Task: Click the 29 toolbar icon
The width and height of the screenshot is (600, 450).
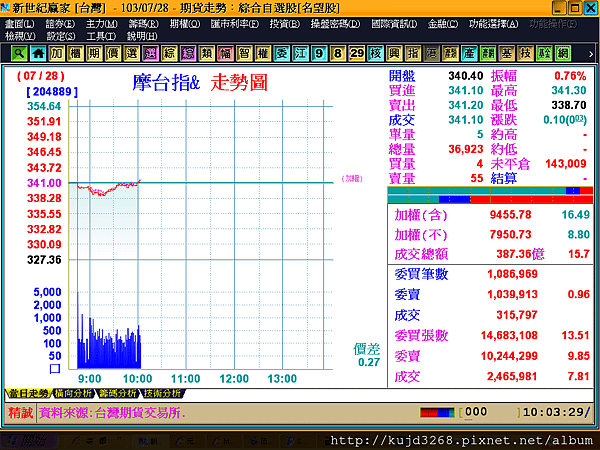Action: pyautogui.click(x=357, y=53)
